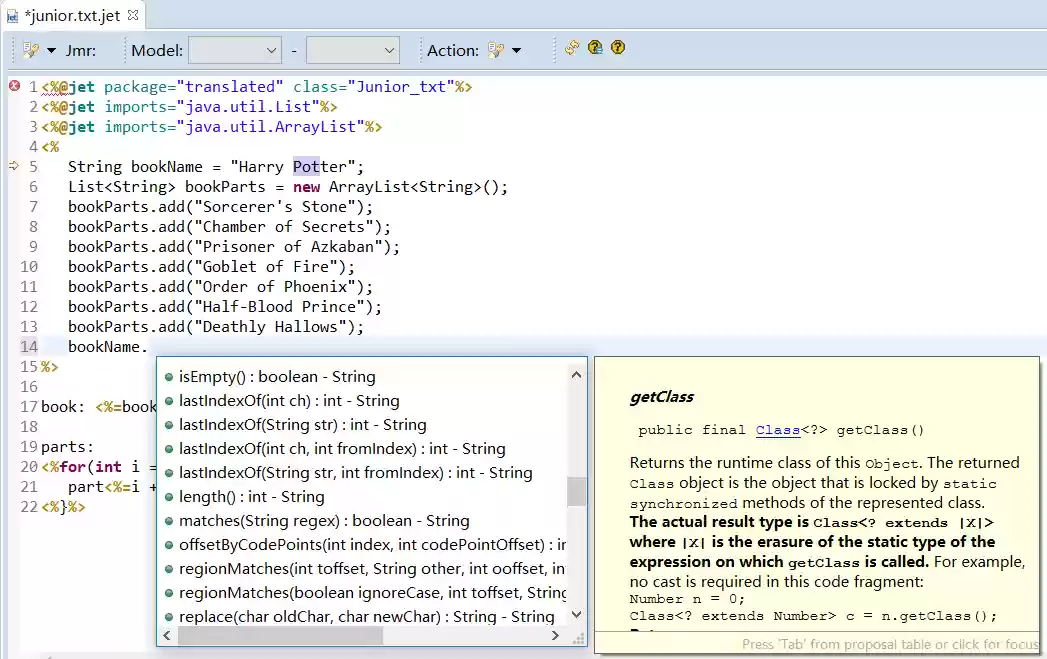1047x659 pixels.
Task: Click the error marker on line 1
Action: 14,86
